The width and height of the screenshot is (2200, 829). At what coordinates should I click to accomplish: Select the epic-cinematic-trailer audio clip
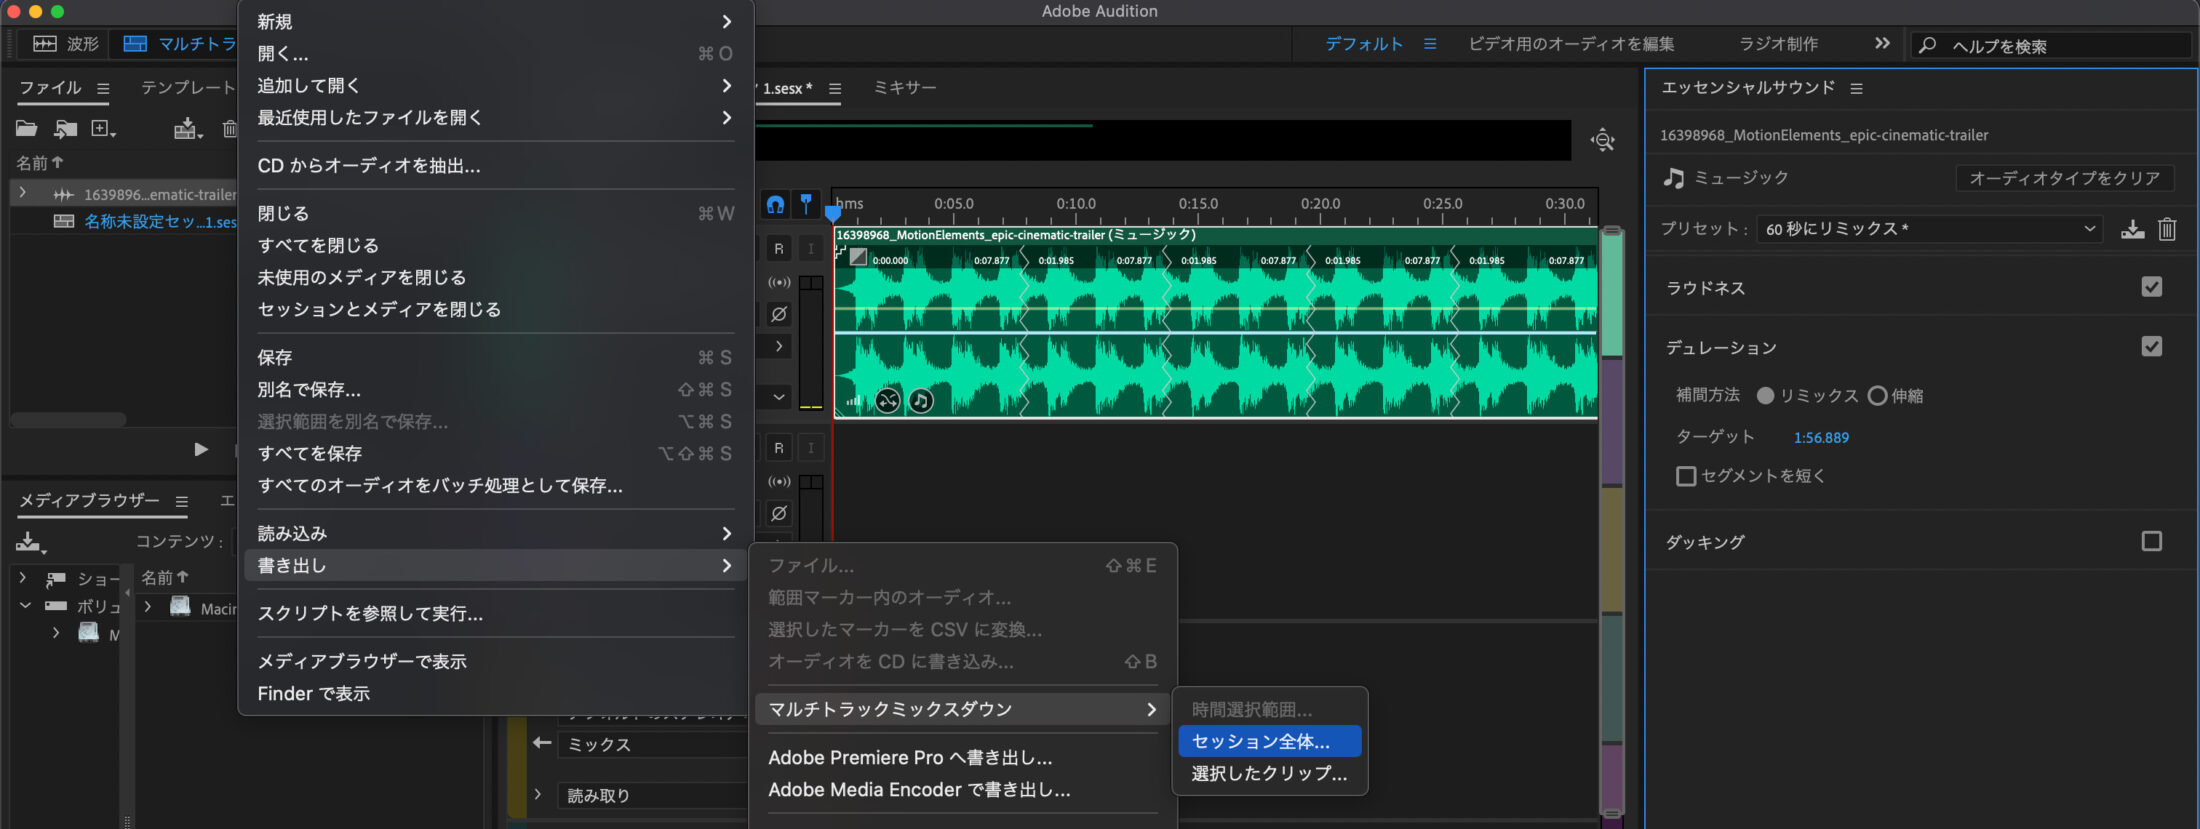click(x=1215, y=322)
